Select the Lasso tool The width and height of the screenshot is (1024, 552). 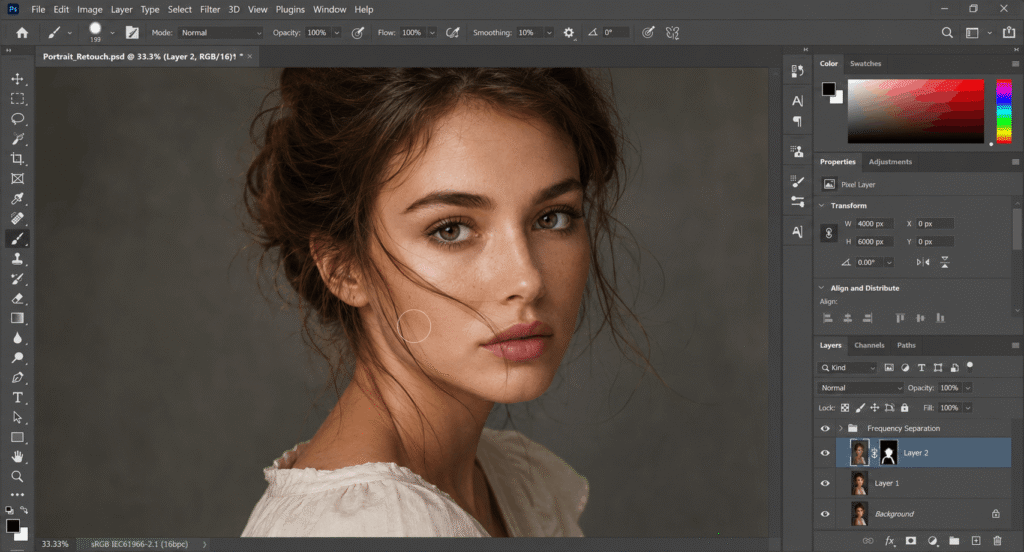[x=18, y=119]
